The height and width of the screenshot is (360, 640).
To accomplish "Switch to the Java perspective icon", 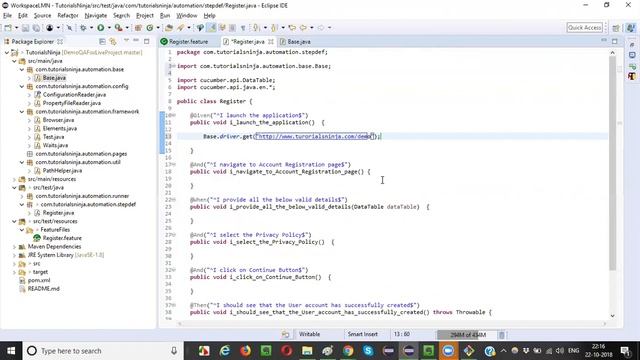I will (x=631, y=28).
